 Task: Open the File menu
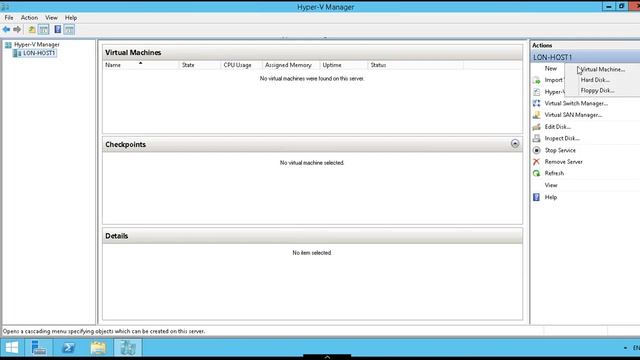click(9, 18)
